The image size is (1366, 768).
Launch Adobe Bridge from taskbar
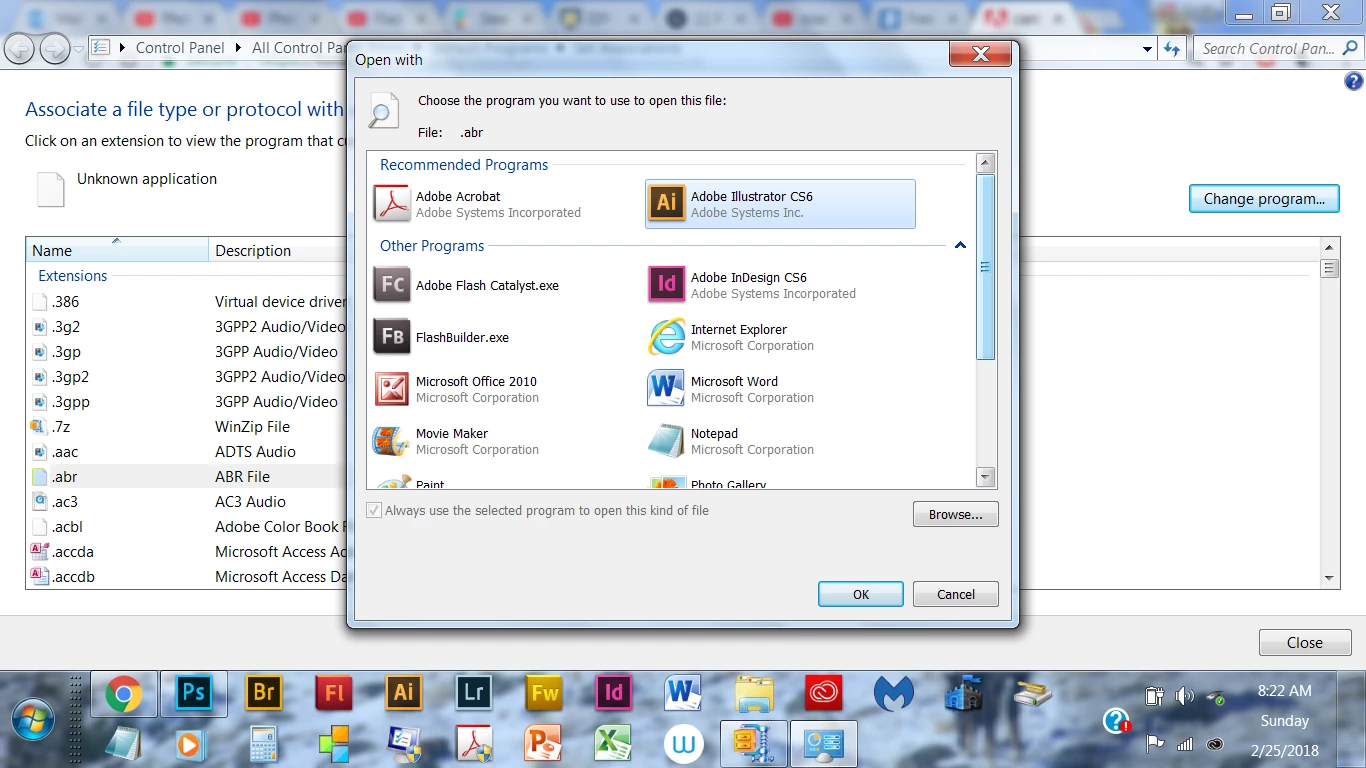[x=264, y=692]
